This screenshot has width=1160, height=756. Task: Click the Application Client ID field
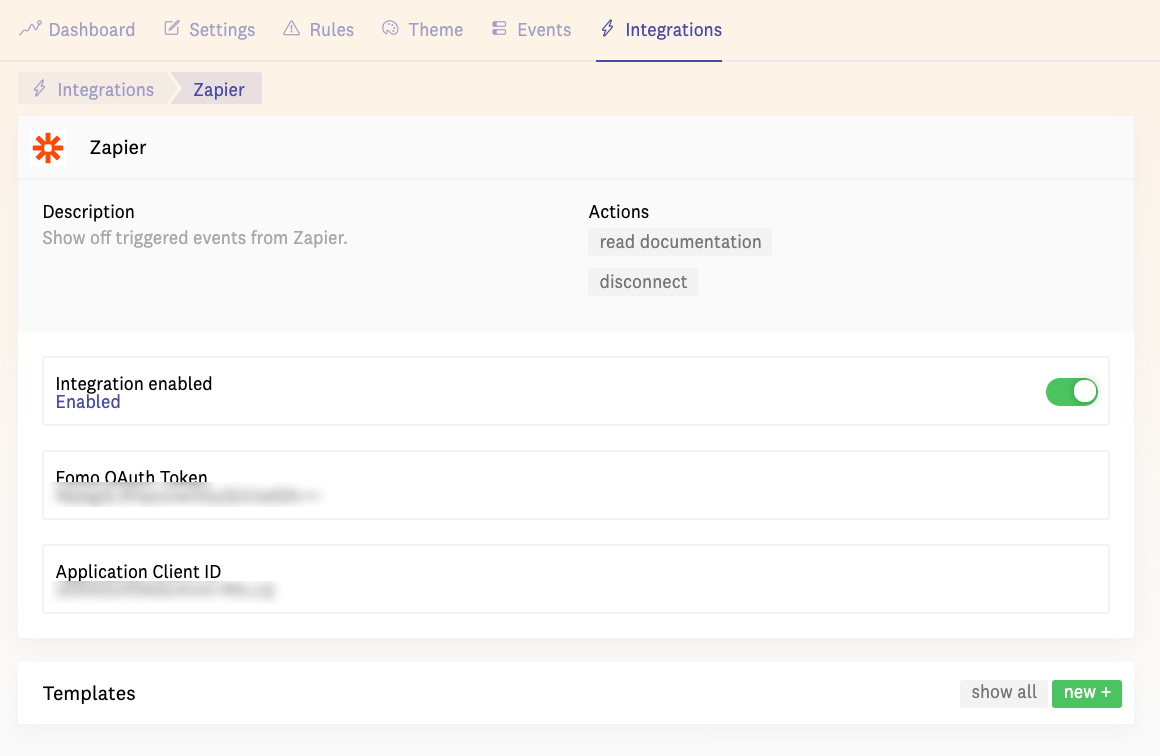click(x=576, y=579)
